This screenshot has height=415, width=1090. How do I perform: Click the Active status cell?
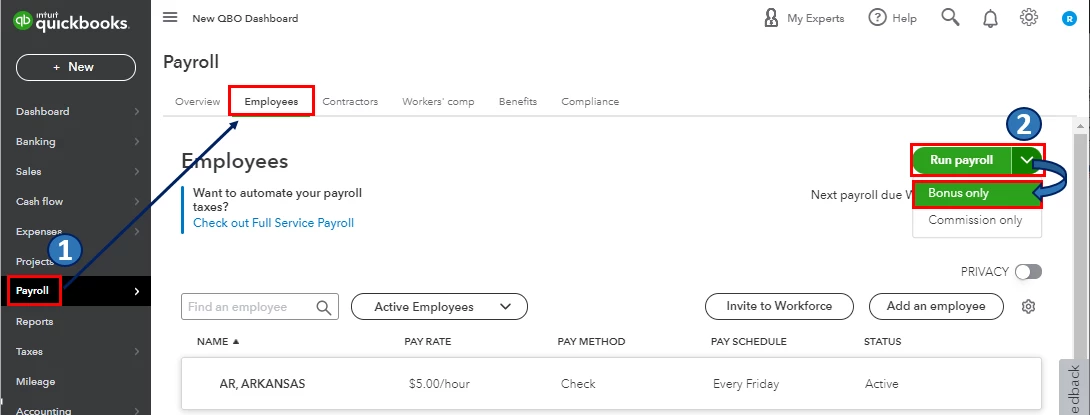click(x=881, y=384)
